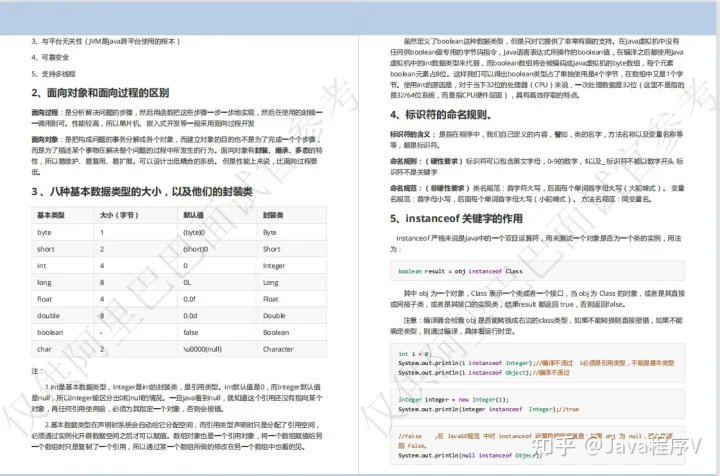
Task: Click code line "Integer integer = new Integer(1);"
Action: coord(453,400)
